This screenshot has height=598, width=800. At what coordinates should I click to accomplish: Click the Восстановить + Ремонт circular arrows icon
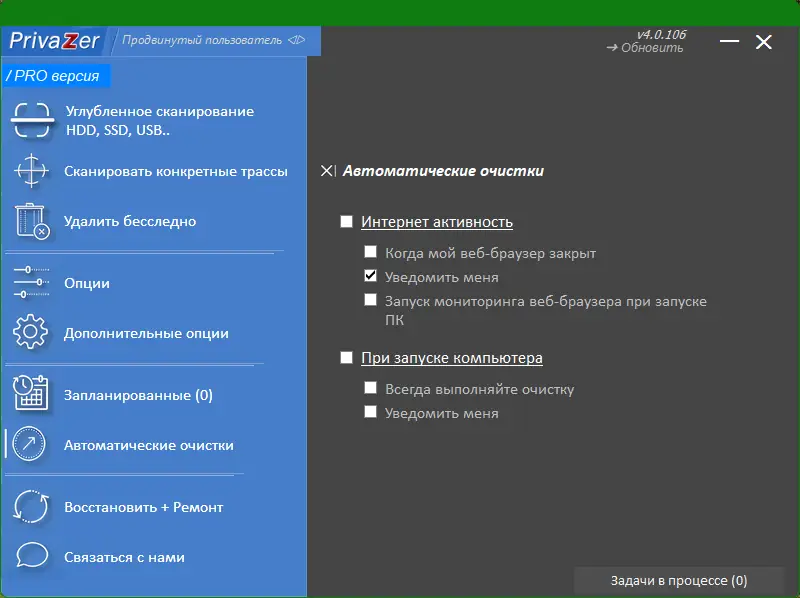click(31, 507)
